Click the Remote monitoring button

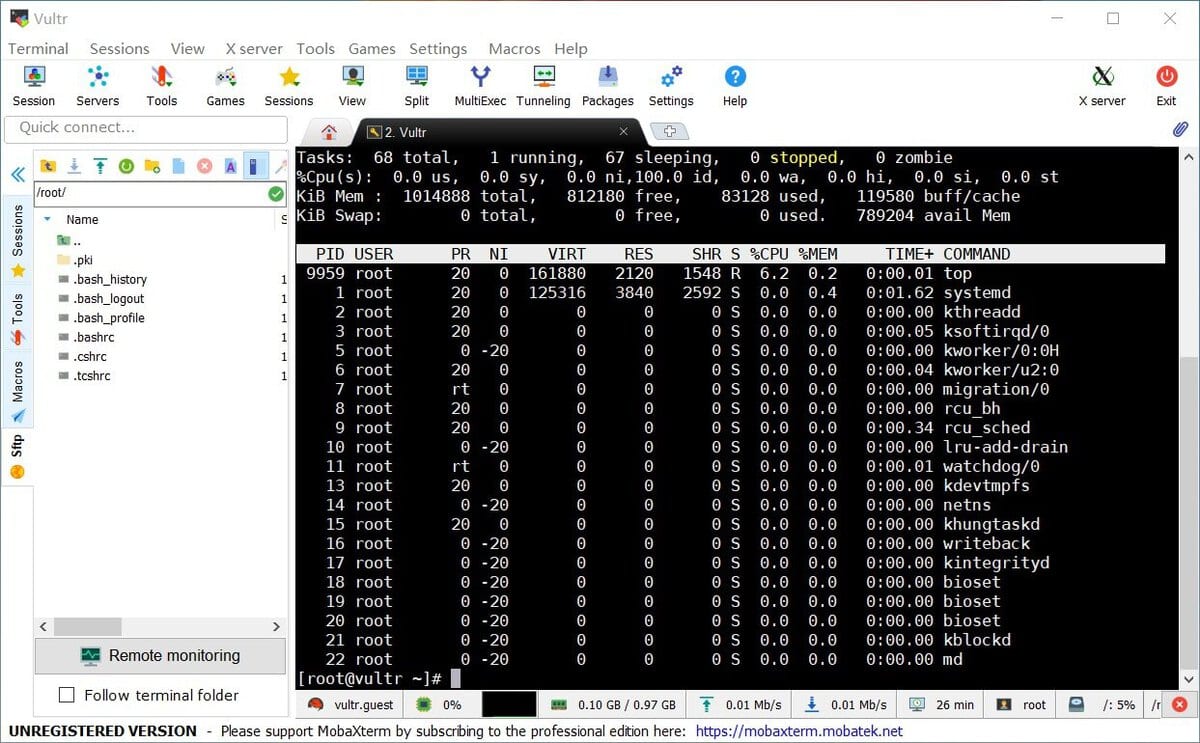point(160,656)
